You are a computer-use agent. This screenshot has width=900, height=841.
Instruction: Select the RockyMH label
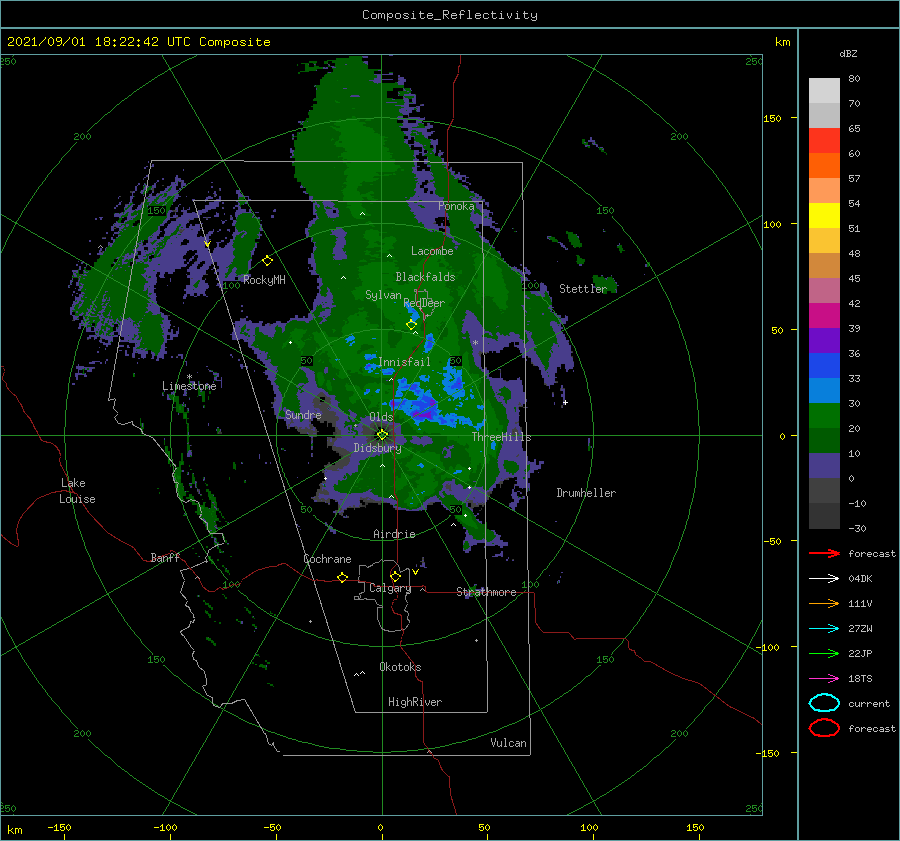pos(264,280)
